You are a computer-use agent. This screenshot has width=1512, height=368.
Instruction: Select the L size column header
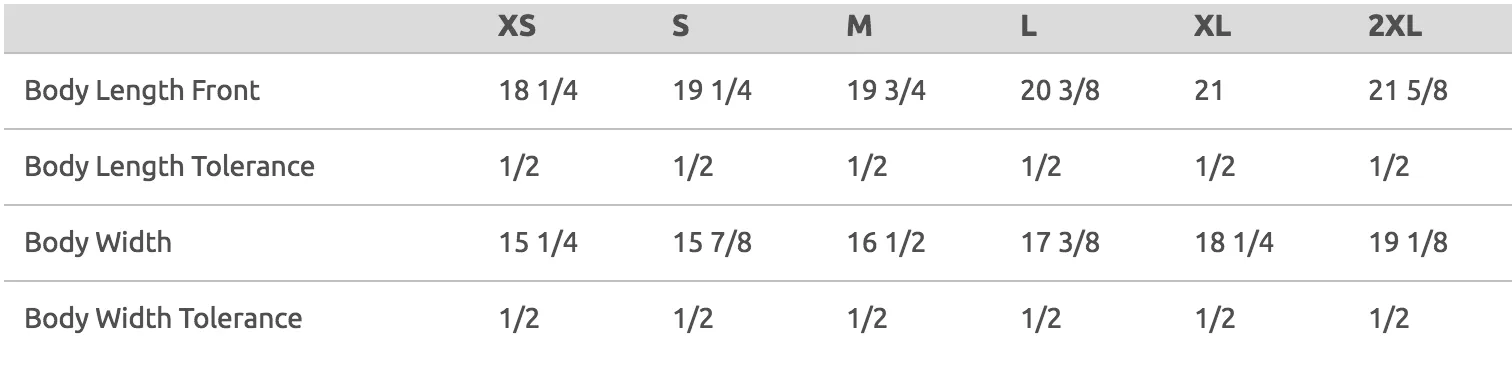tap(1028, 27)
